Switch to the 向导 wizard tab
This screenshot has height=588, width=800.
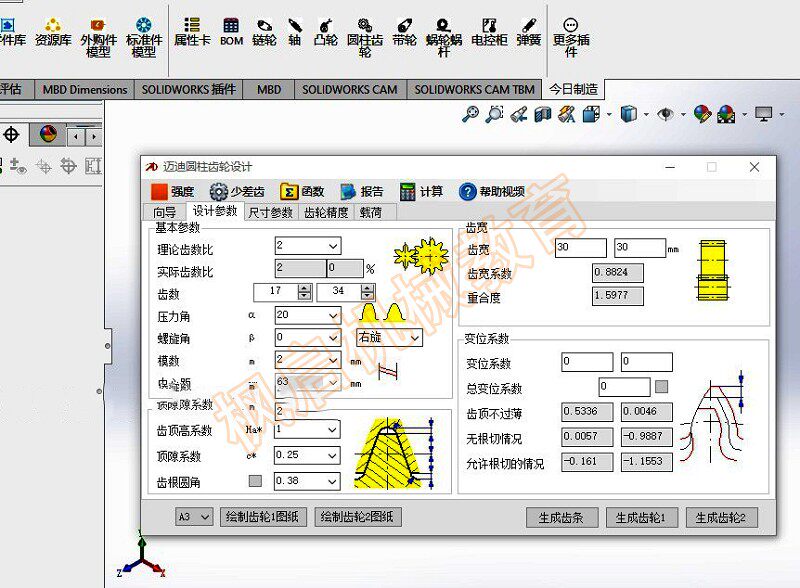tap(164, 212)
